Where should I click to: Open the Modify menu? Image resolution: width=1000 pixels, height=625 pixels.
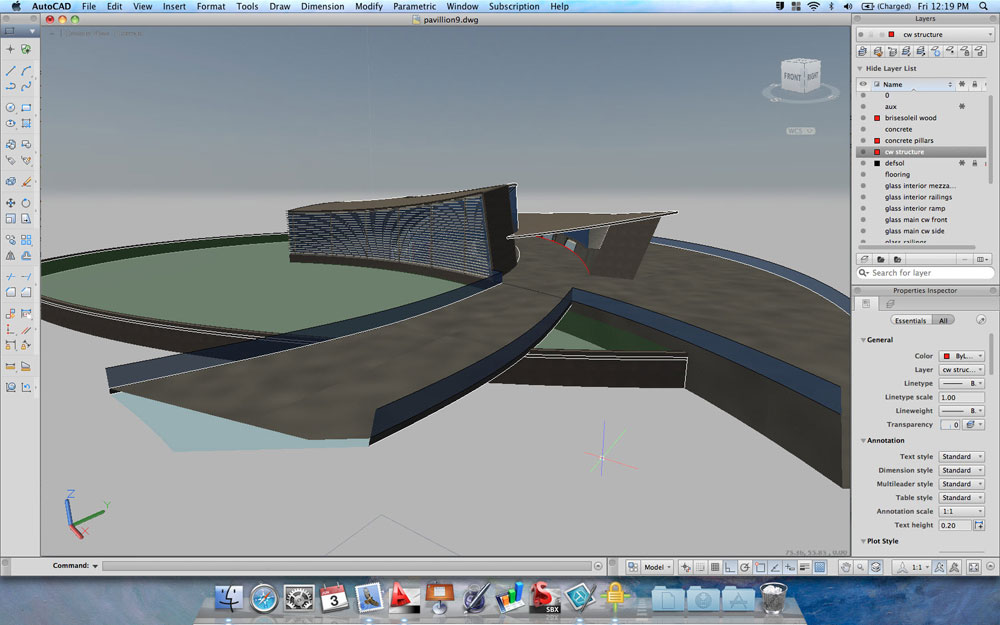click(369, 6)
